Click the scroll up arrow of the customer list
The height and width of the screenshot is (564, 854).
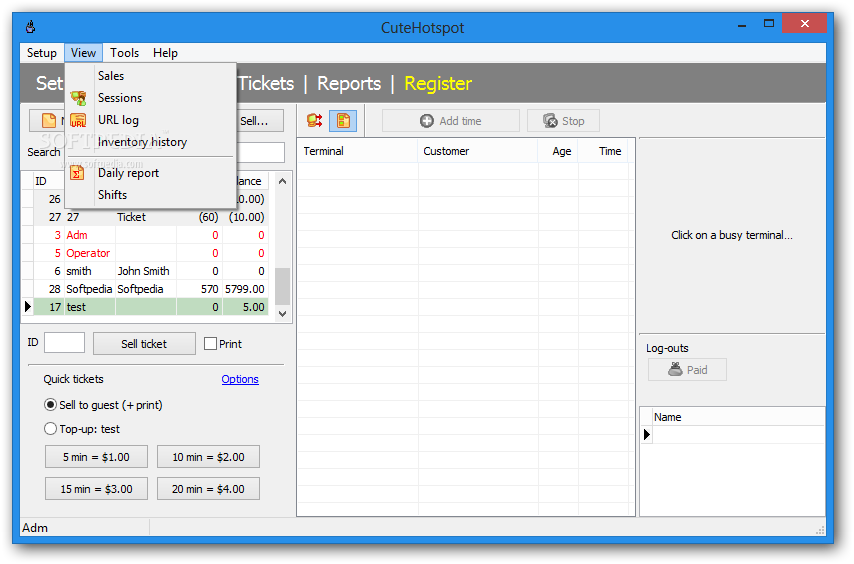point(282,181)
